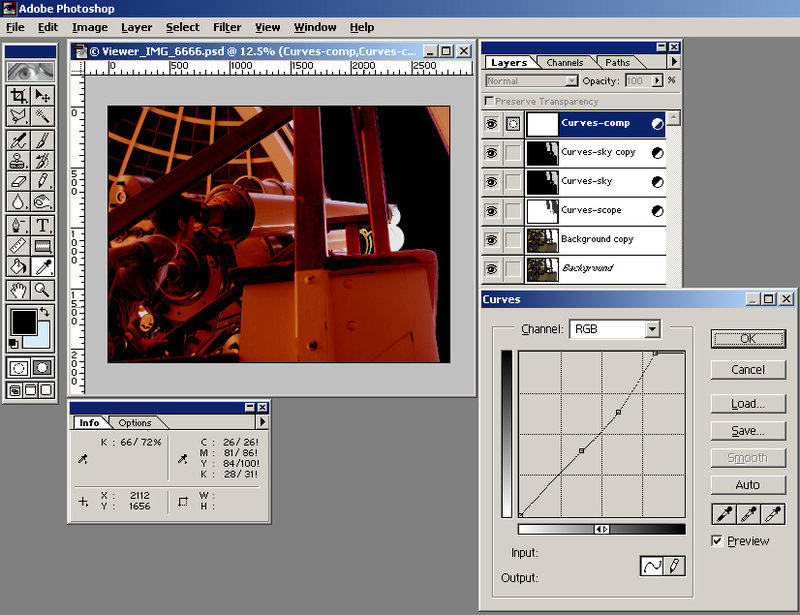This screenshot has height=615, width=800.
Task: Click Cancel in Curves dialog
Action: tap(748, 370)
